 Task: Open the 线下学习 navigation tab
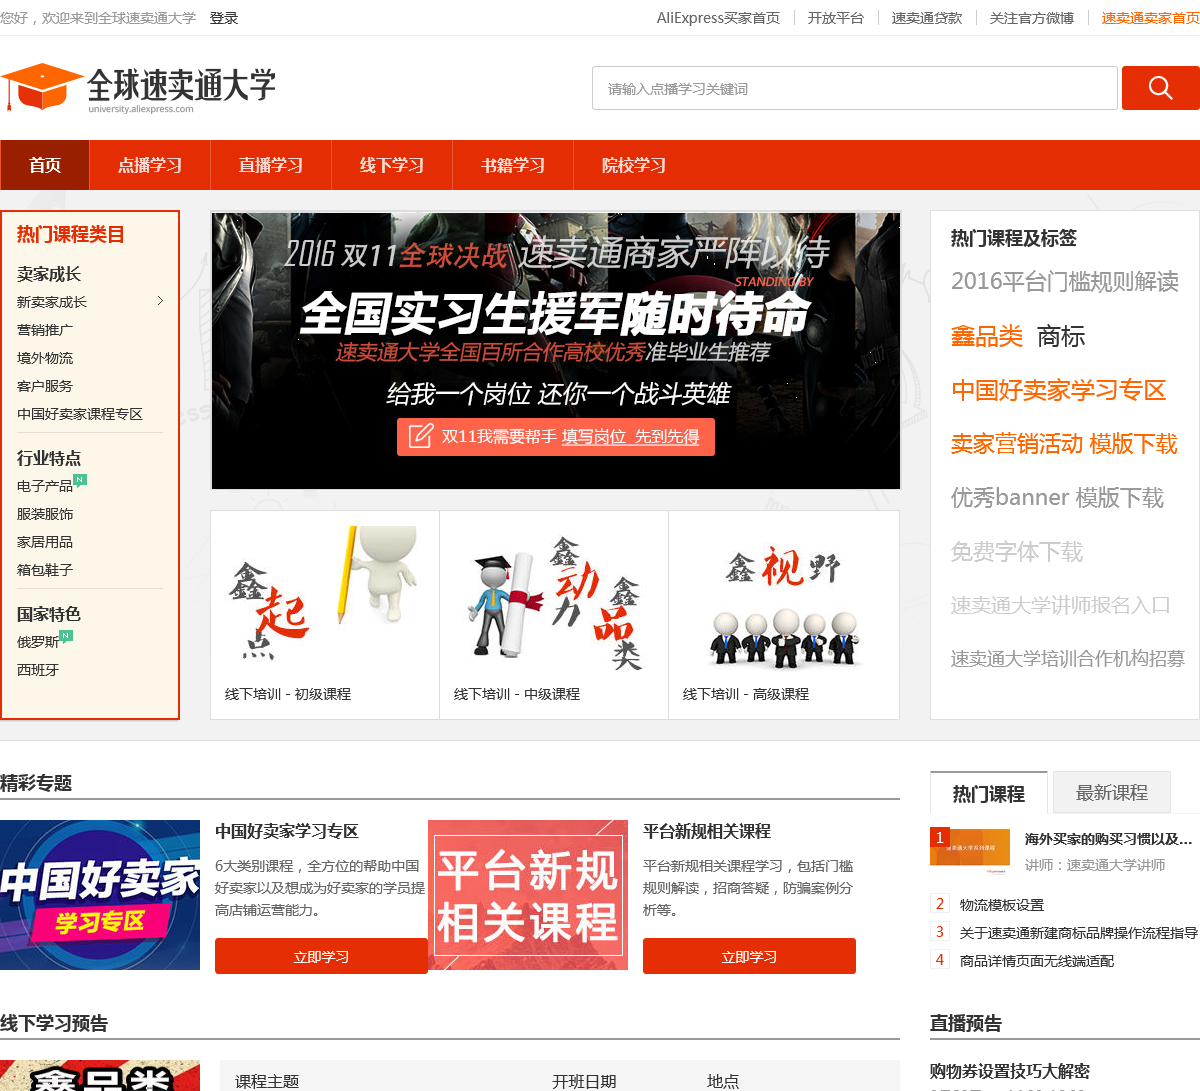pyautogui.click(x=392, y=165)
